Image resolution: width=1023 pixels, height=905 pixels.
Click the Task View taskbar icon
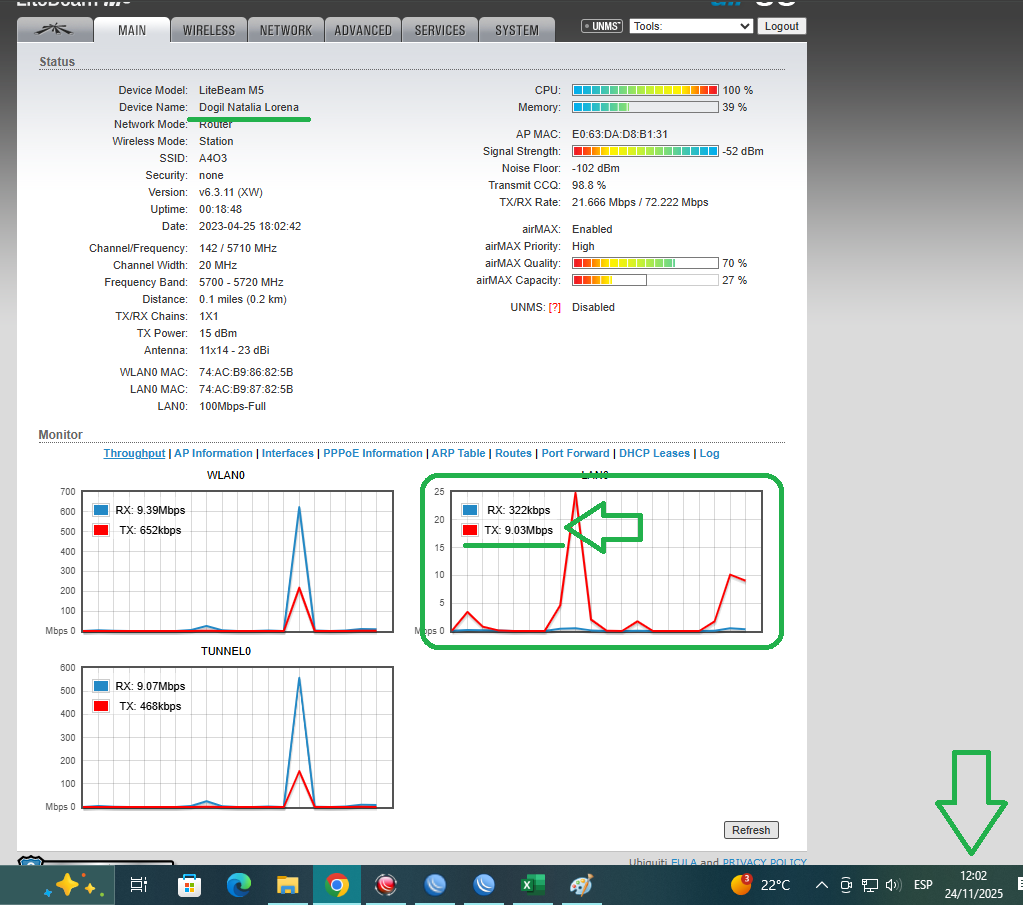[x=139, y=885]
